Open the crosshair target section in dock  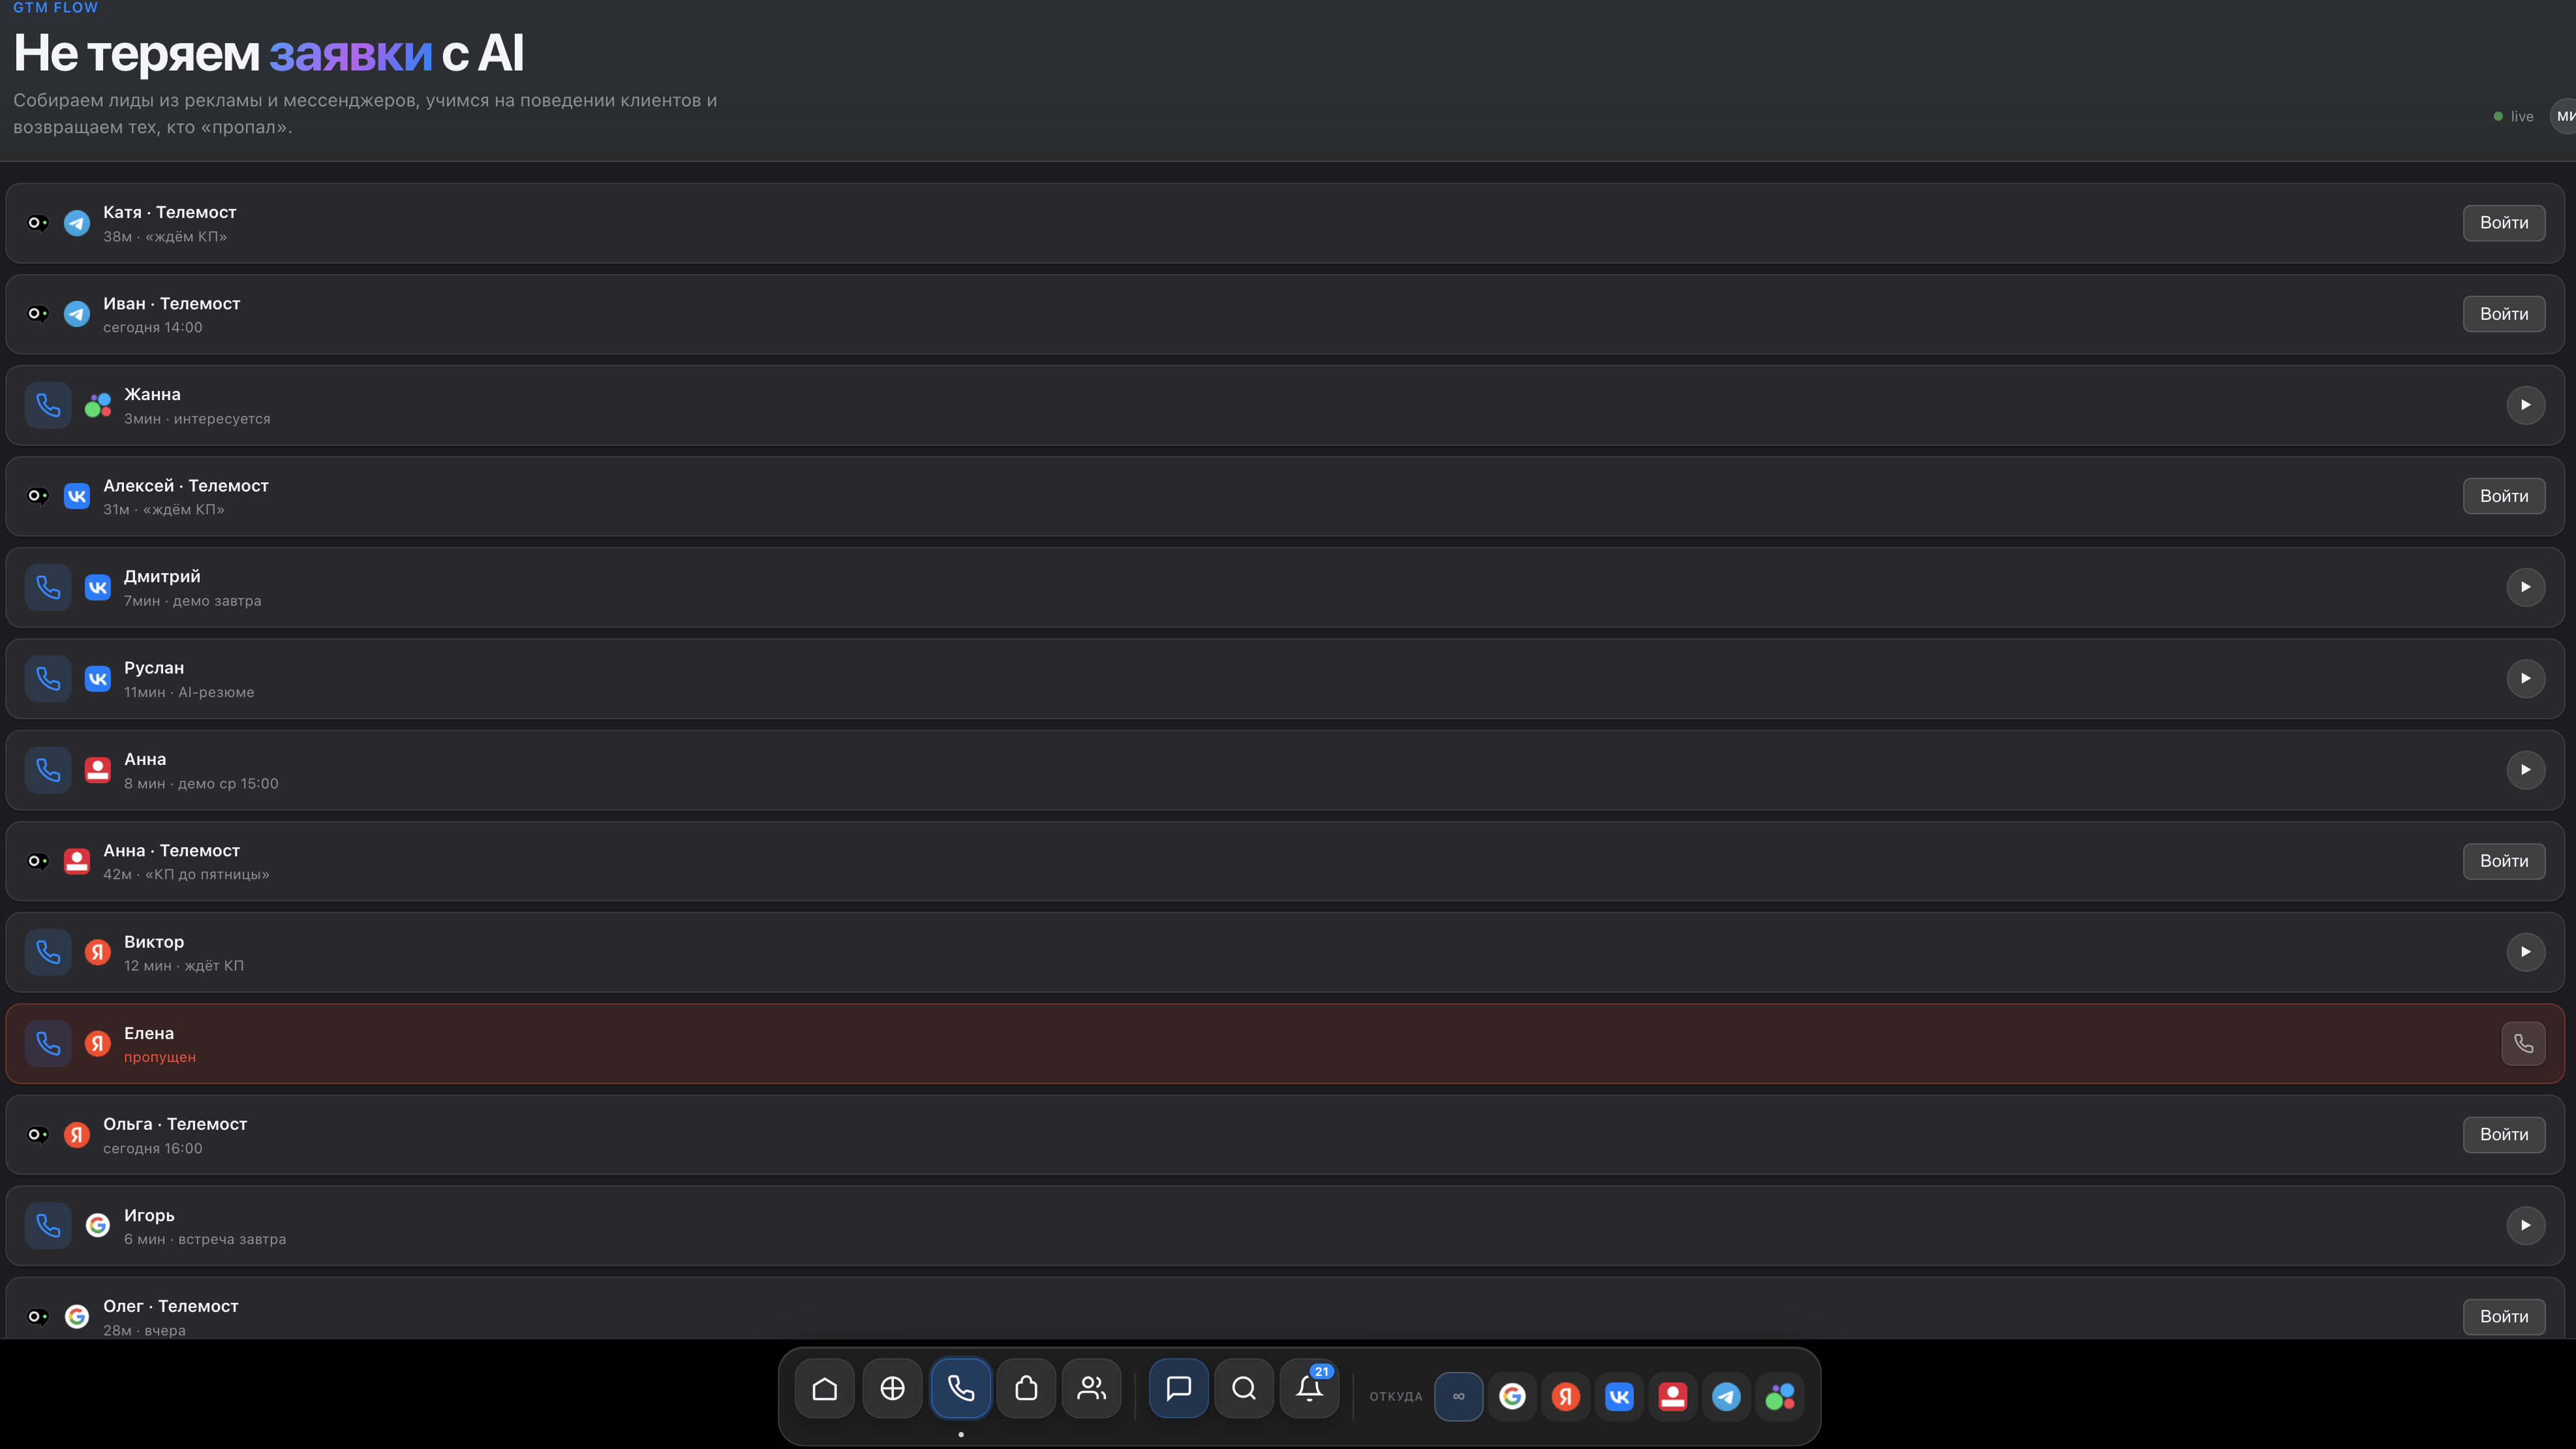pos(892,1388)
